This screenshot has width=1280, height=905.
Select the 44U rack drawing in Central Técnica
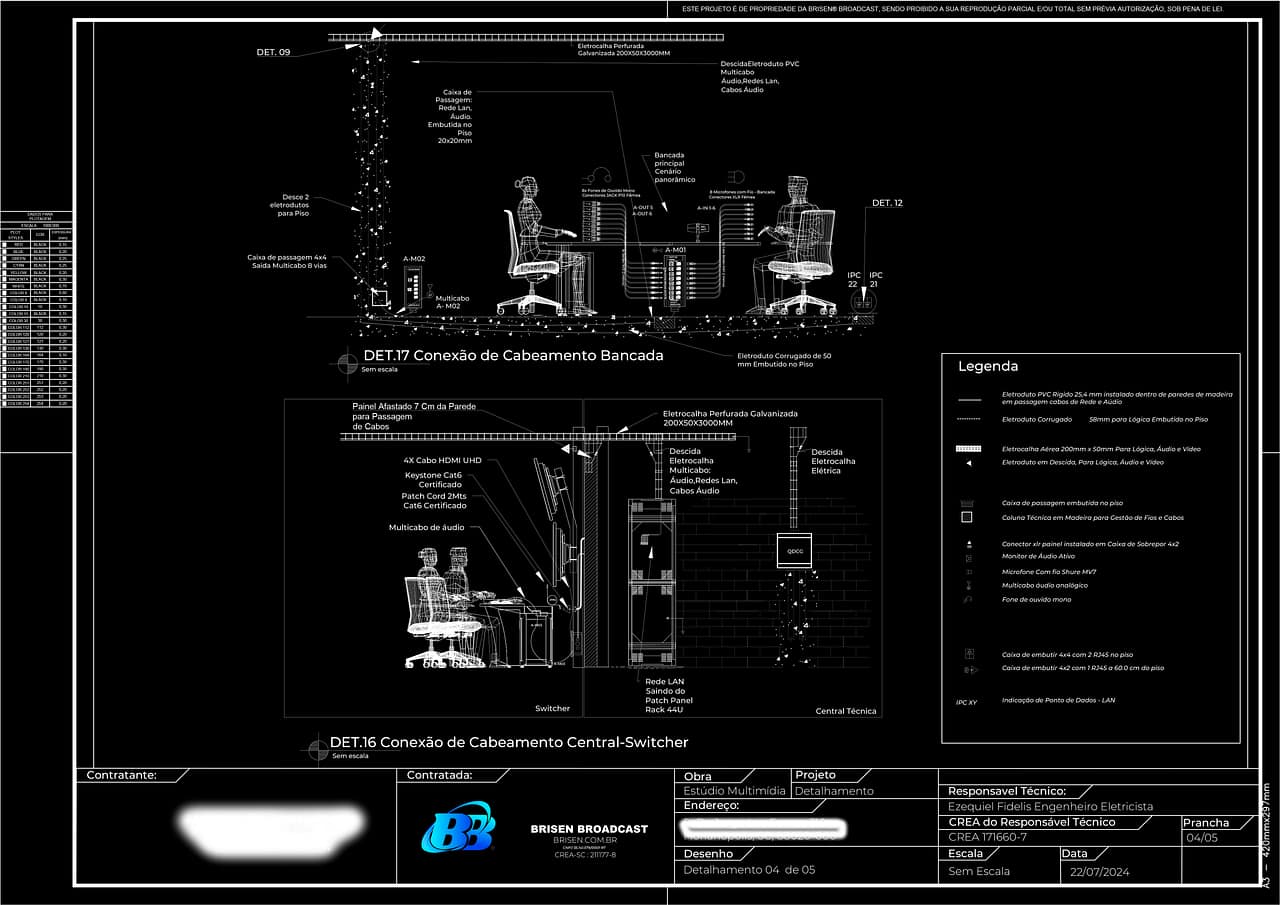[x=652, y=583]
